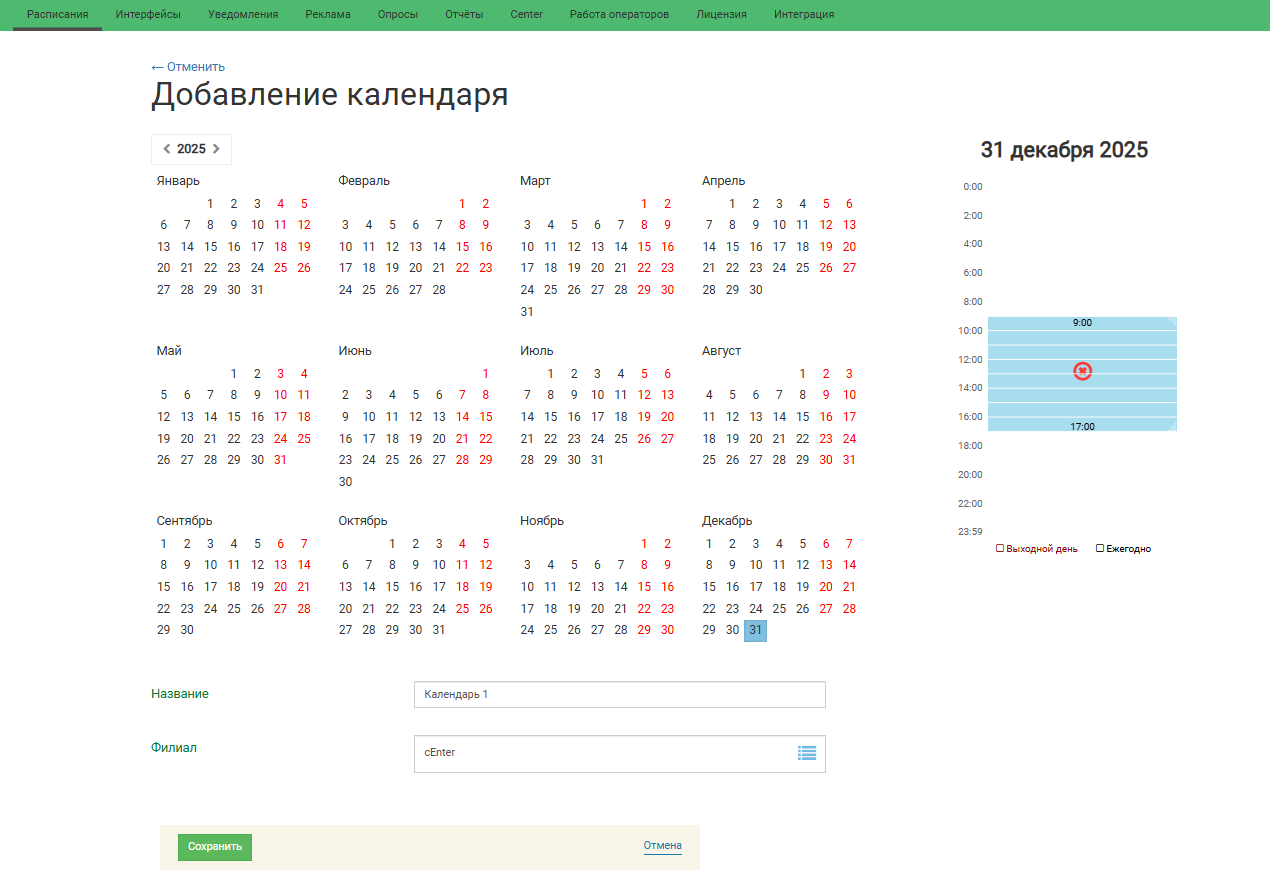This screenshot has height=878, width=1270.
Task: Click the red delete icon in time block
Action: (1082, 371)
